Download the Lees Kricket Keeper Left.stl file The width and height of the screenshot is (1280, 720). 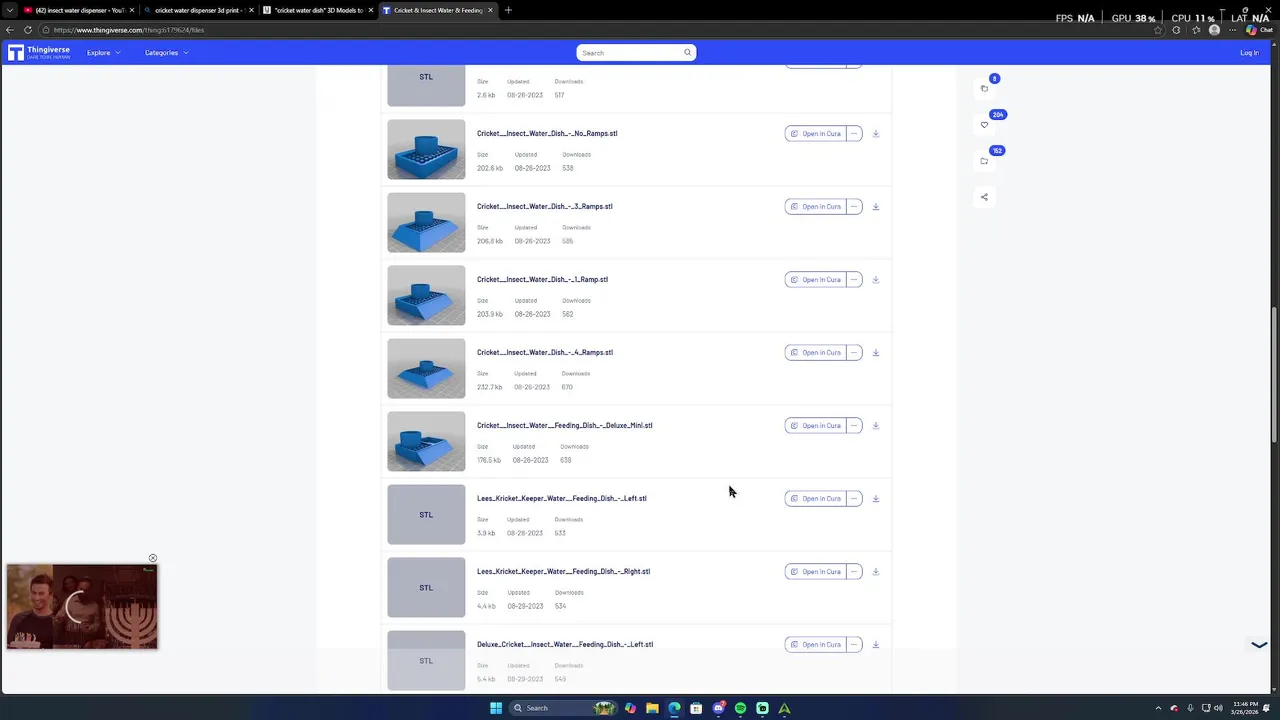[875, 498]
